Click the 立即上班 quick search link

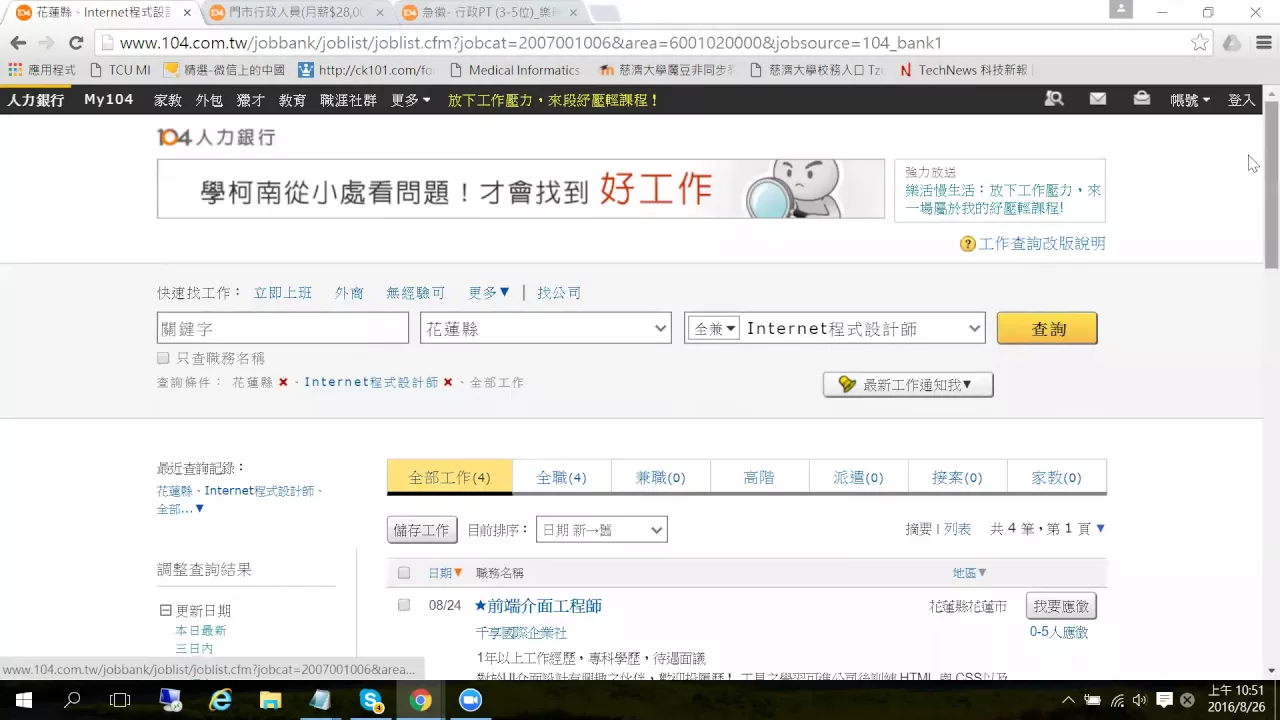pyautogui.click(x=283, y=293)
